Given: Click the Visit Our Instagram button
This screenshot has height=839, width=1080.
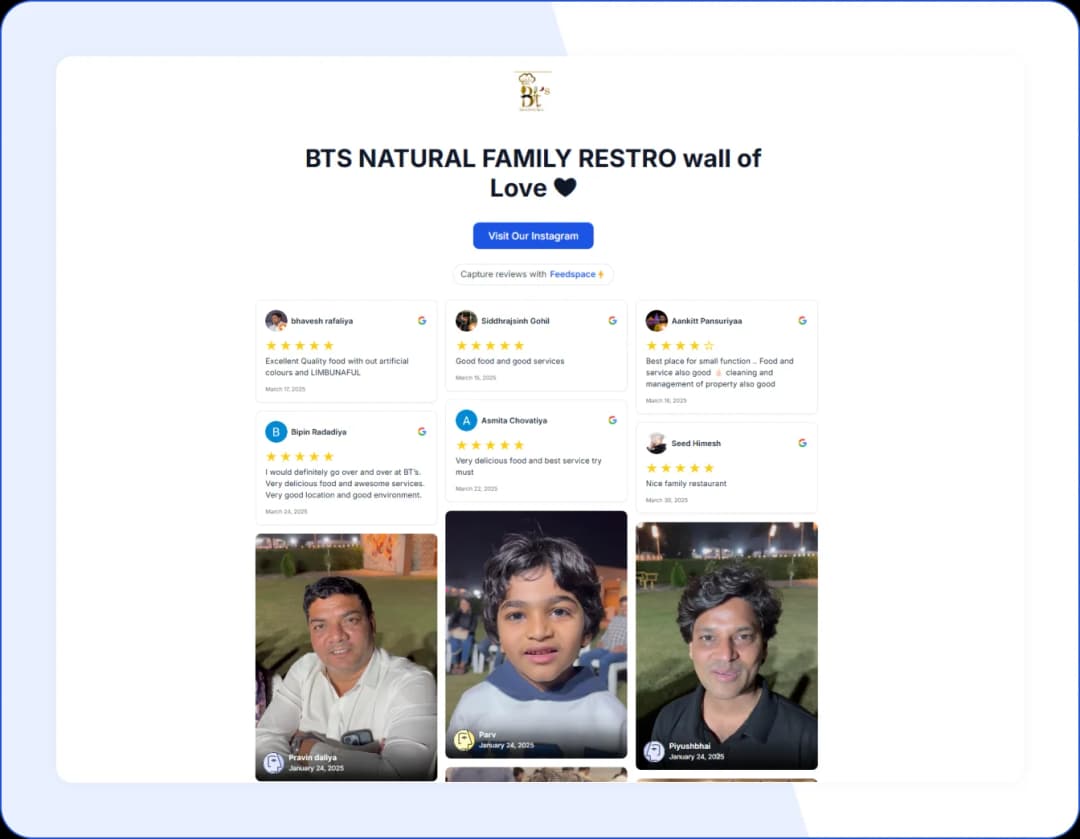Looking at the screenshot, I should tap(533, 236).
